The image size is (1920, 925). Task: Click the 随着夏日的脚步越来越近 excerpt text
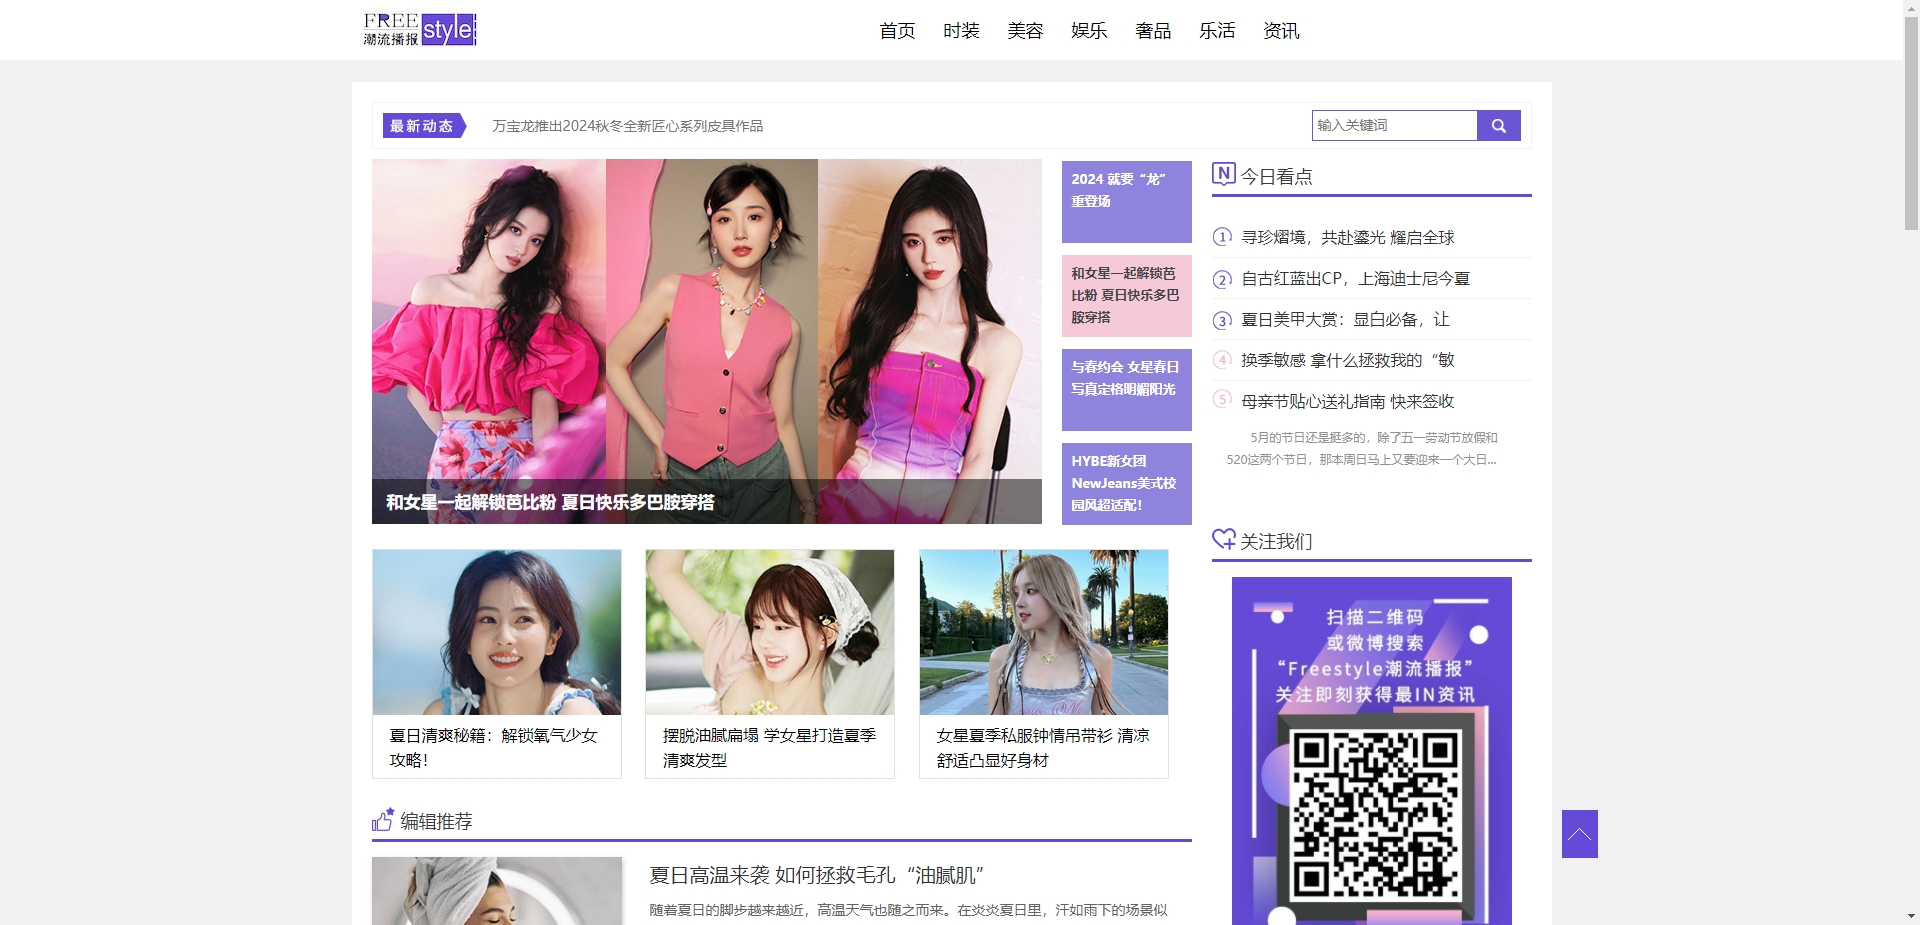(908, 910)
